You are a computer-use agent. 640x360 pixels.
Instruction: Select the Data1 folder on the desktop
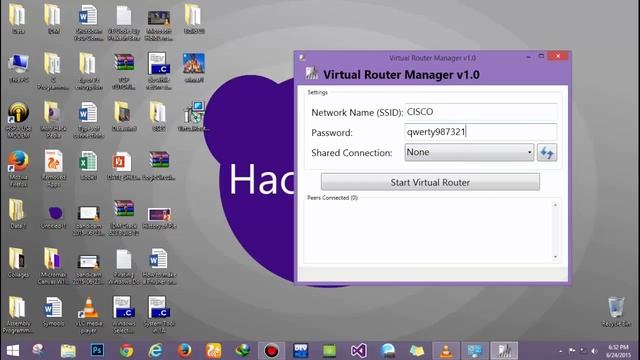tap(18, 214)
